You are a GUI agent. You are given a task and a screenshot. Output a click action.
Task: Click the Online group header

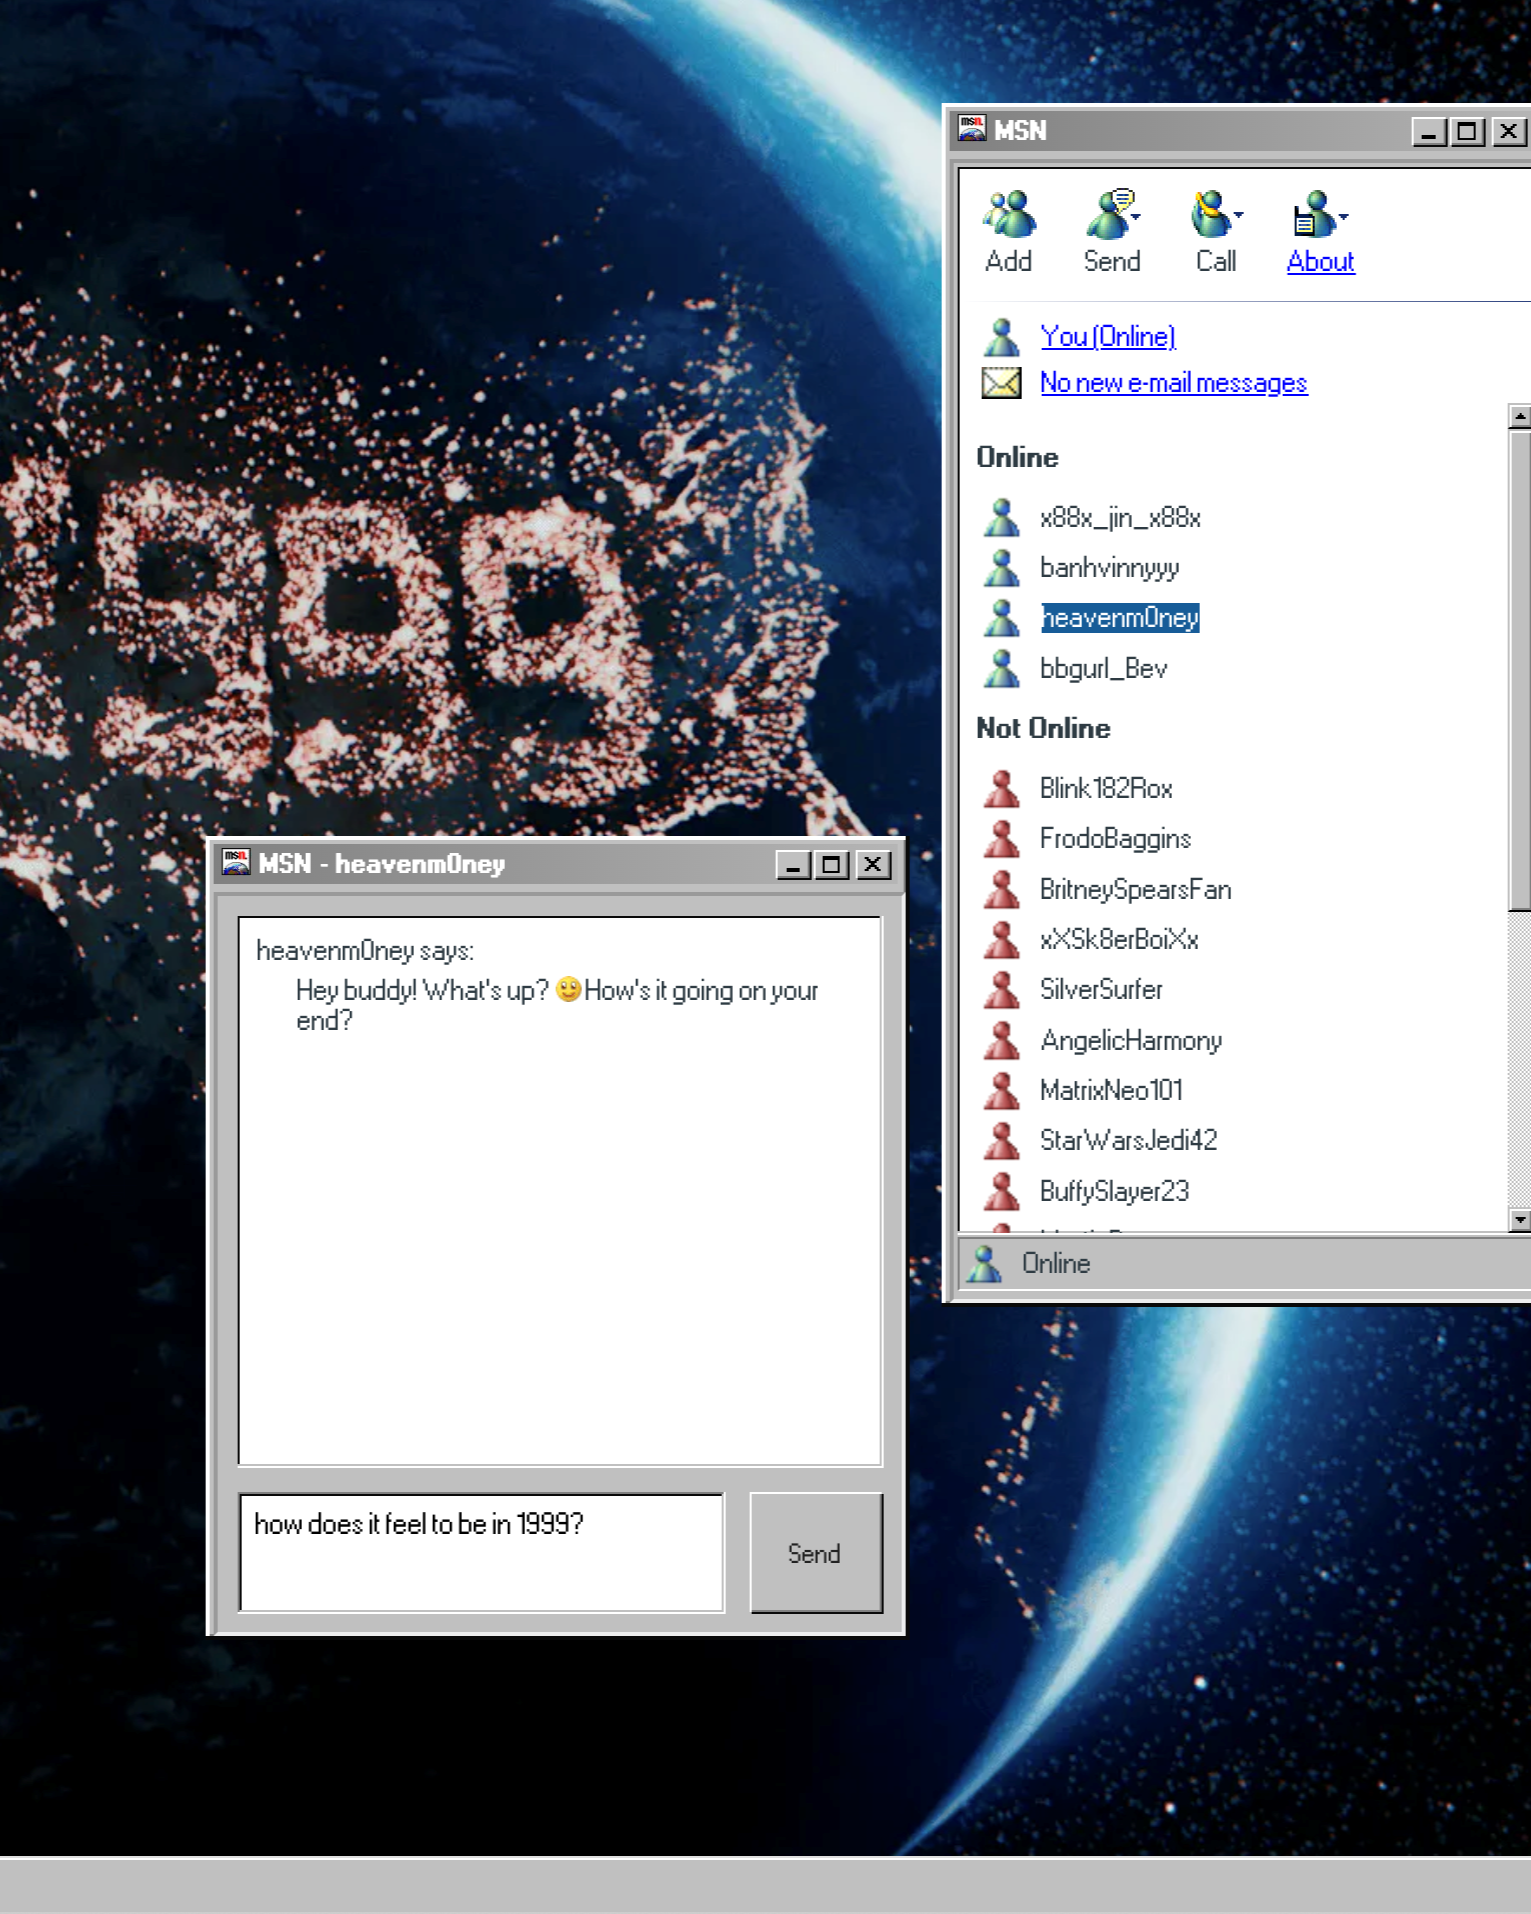[1017, 458]
